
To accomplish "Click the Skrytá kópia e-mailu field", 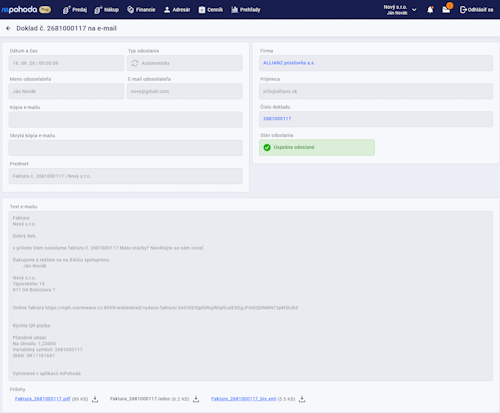I will pyautogui.click(x=126, y=148).
